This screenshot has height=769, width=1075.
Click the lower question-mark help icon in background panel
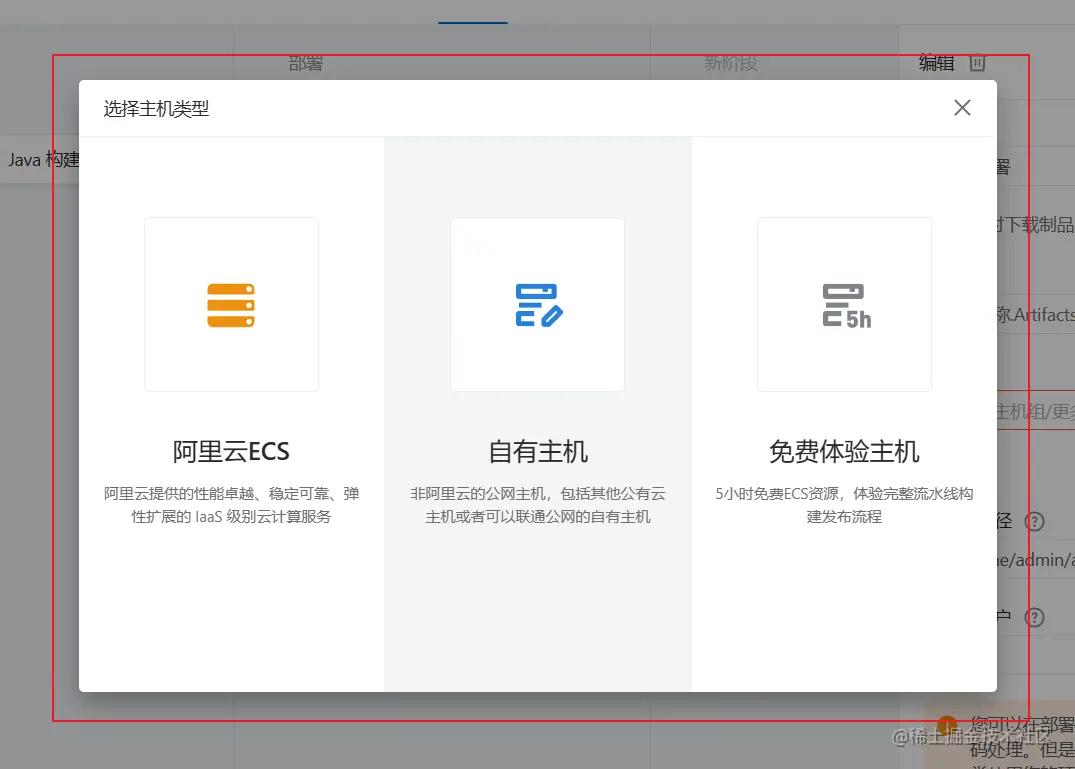(x=1034, y=618)
